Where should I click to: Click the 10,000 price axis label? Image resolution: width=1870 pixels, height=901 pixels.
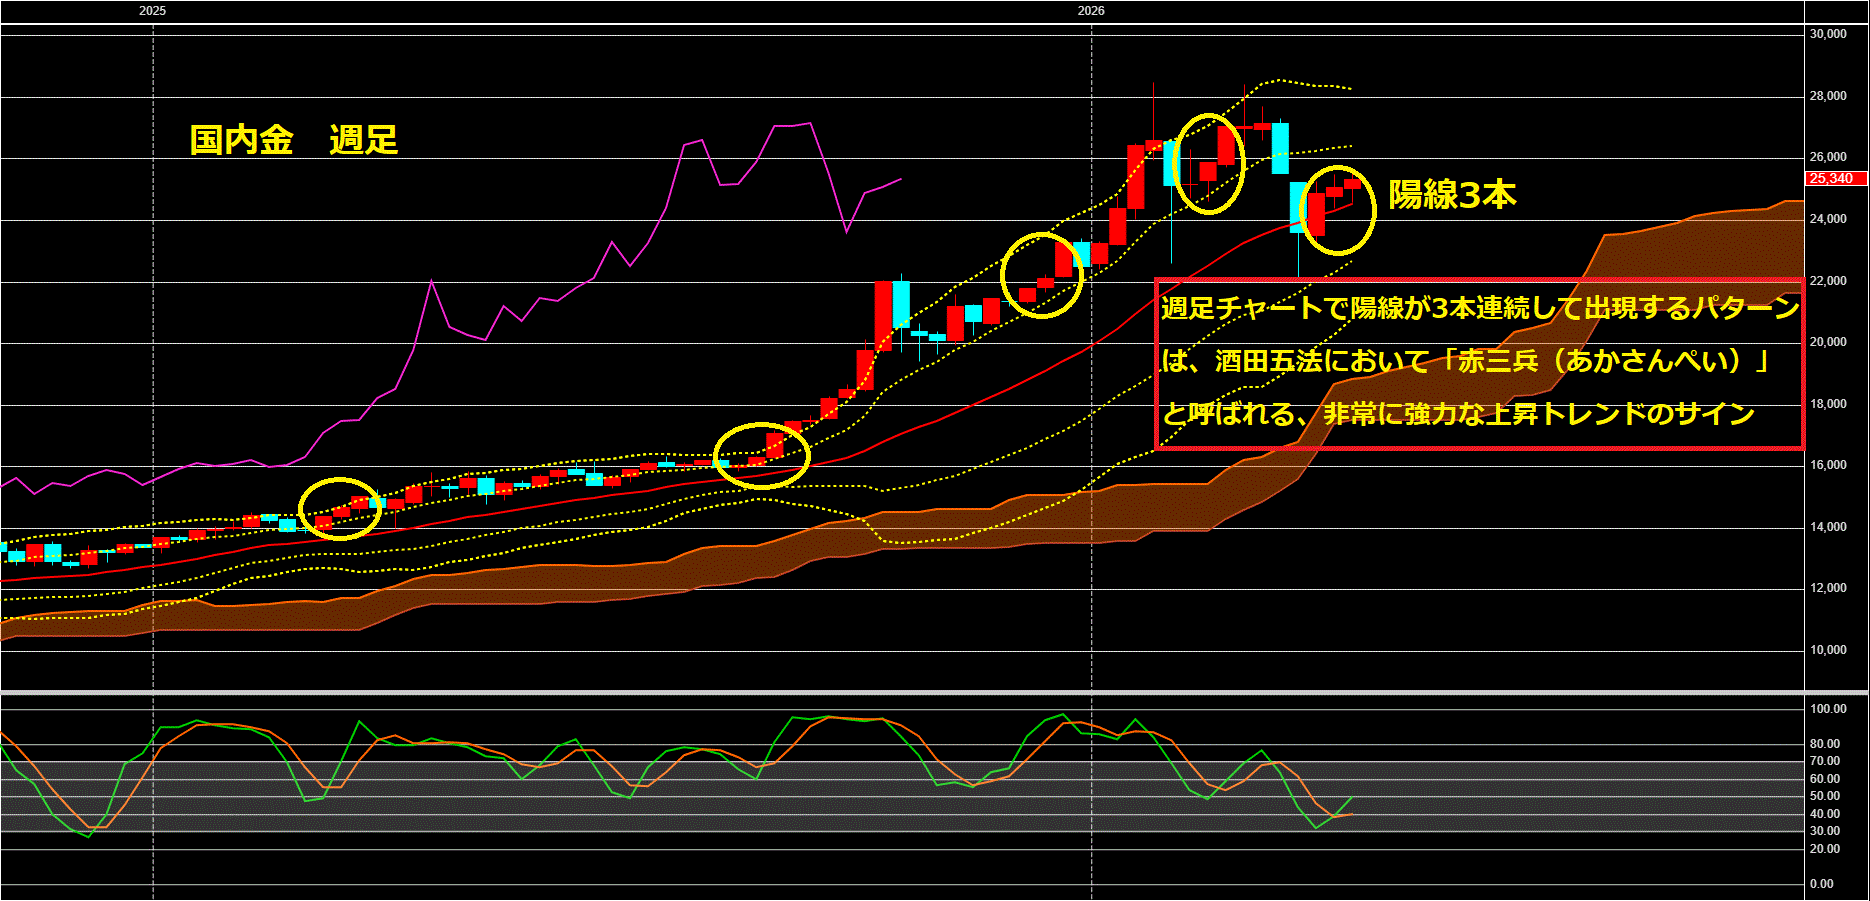click(1827, 650)
